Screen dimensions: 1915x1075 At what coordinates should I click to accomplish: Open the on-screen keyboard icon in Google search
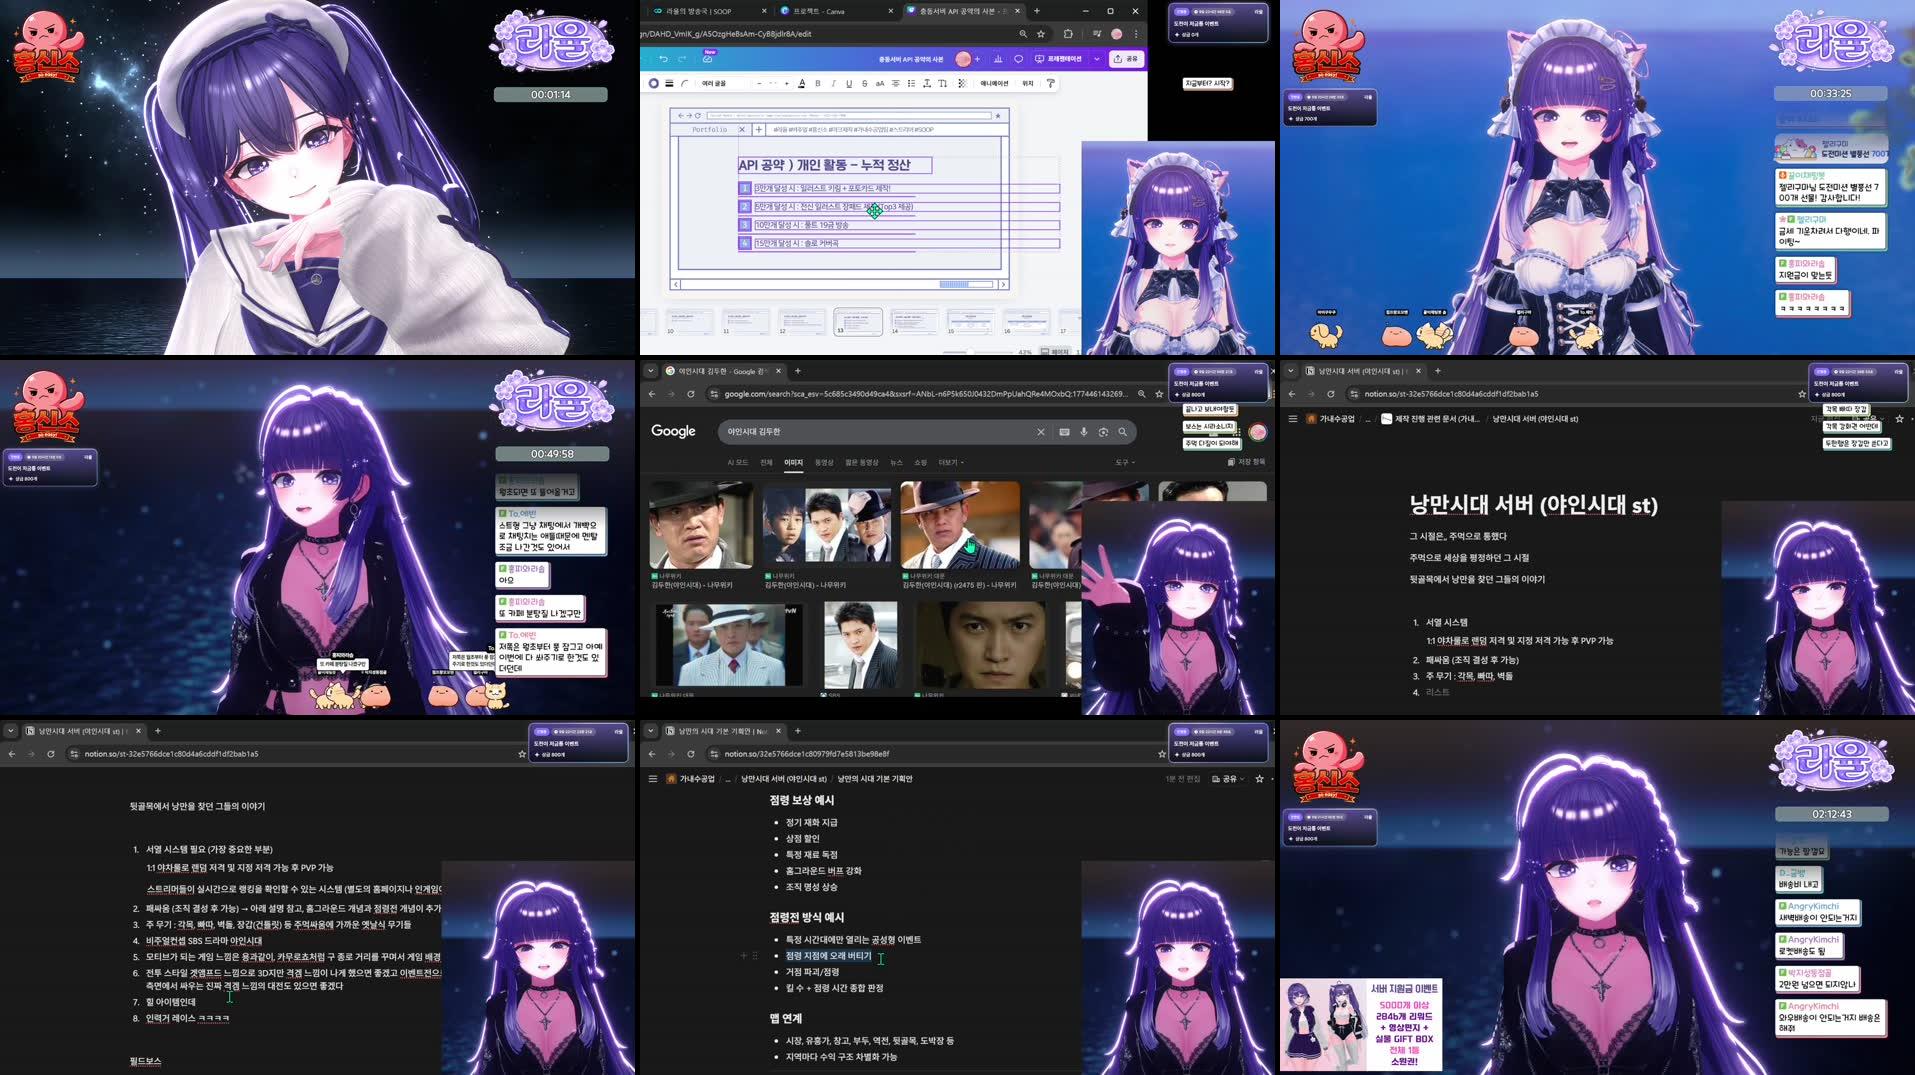1063,432
